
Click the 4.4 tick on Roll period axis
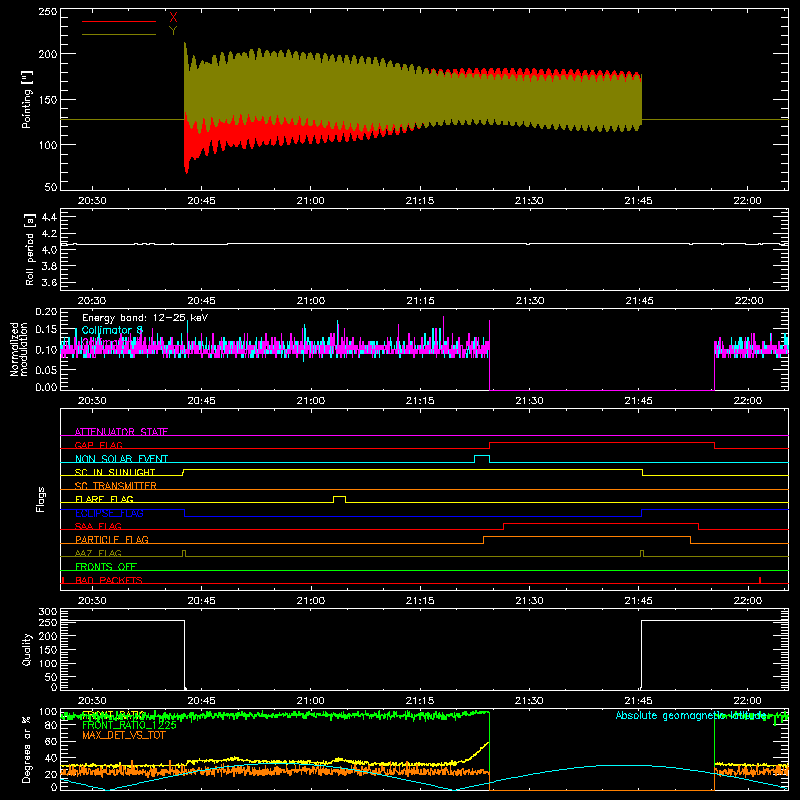point(49,217)
